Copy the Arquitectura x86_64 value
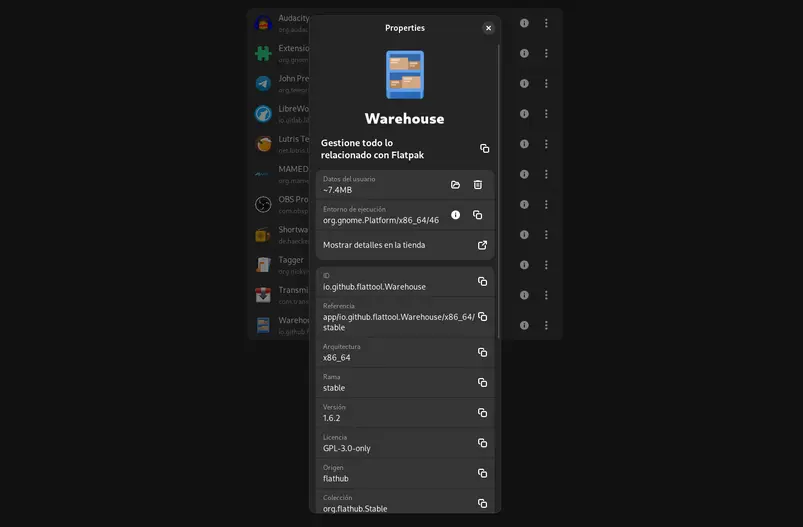 pyautogui.click(x=482, y=352)
